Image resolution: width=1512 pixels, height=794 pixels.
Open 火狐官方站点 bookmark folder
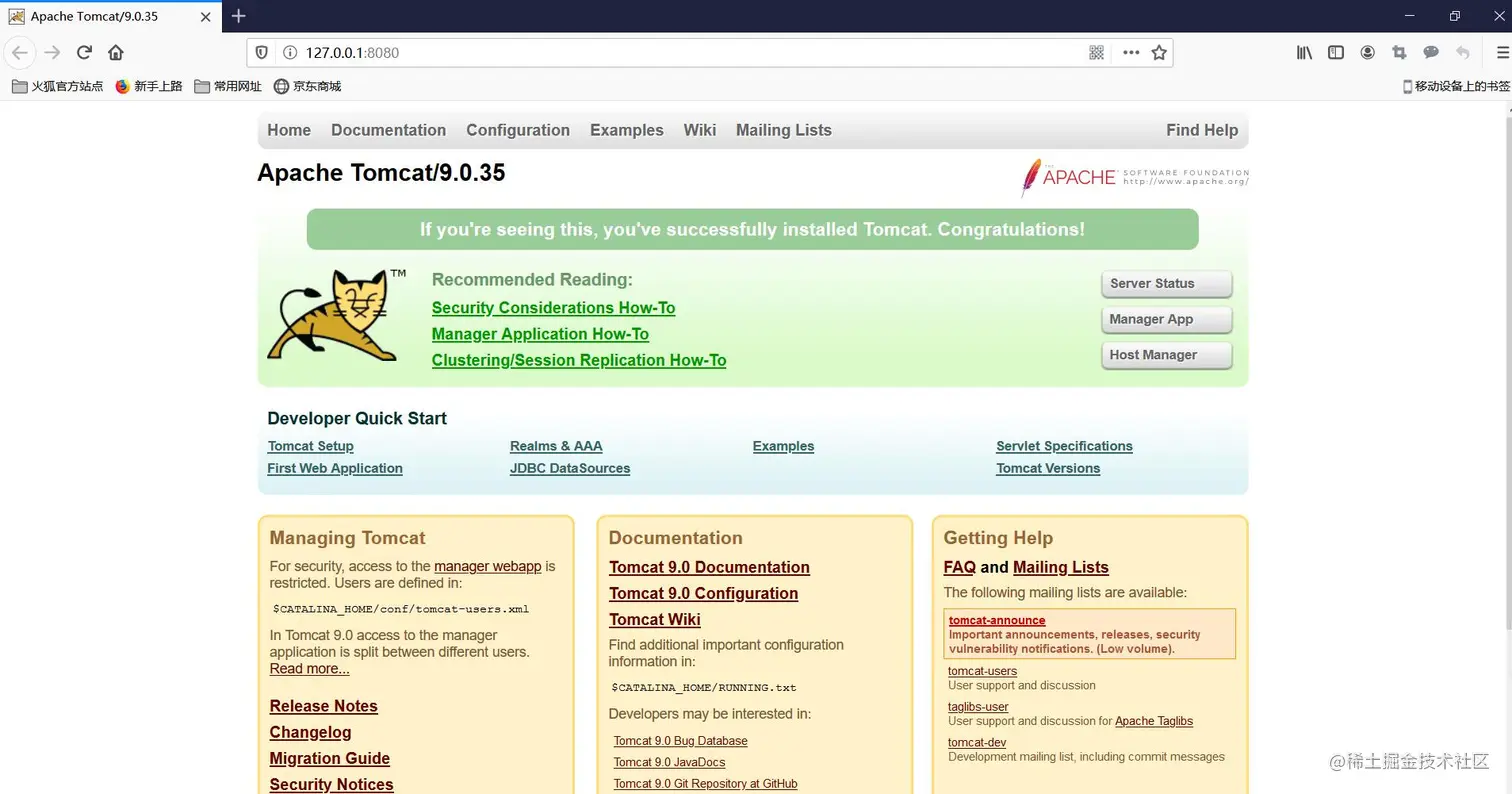[x=58, y=86]
